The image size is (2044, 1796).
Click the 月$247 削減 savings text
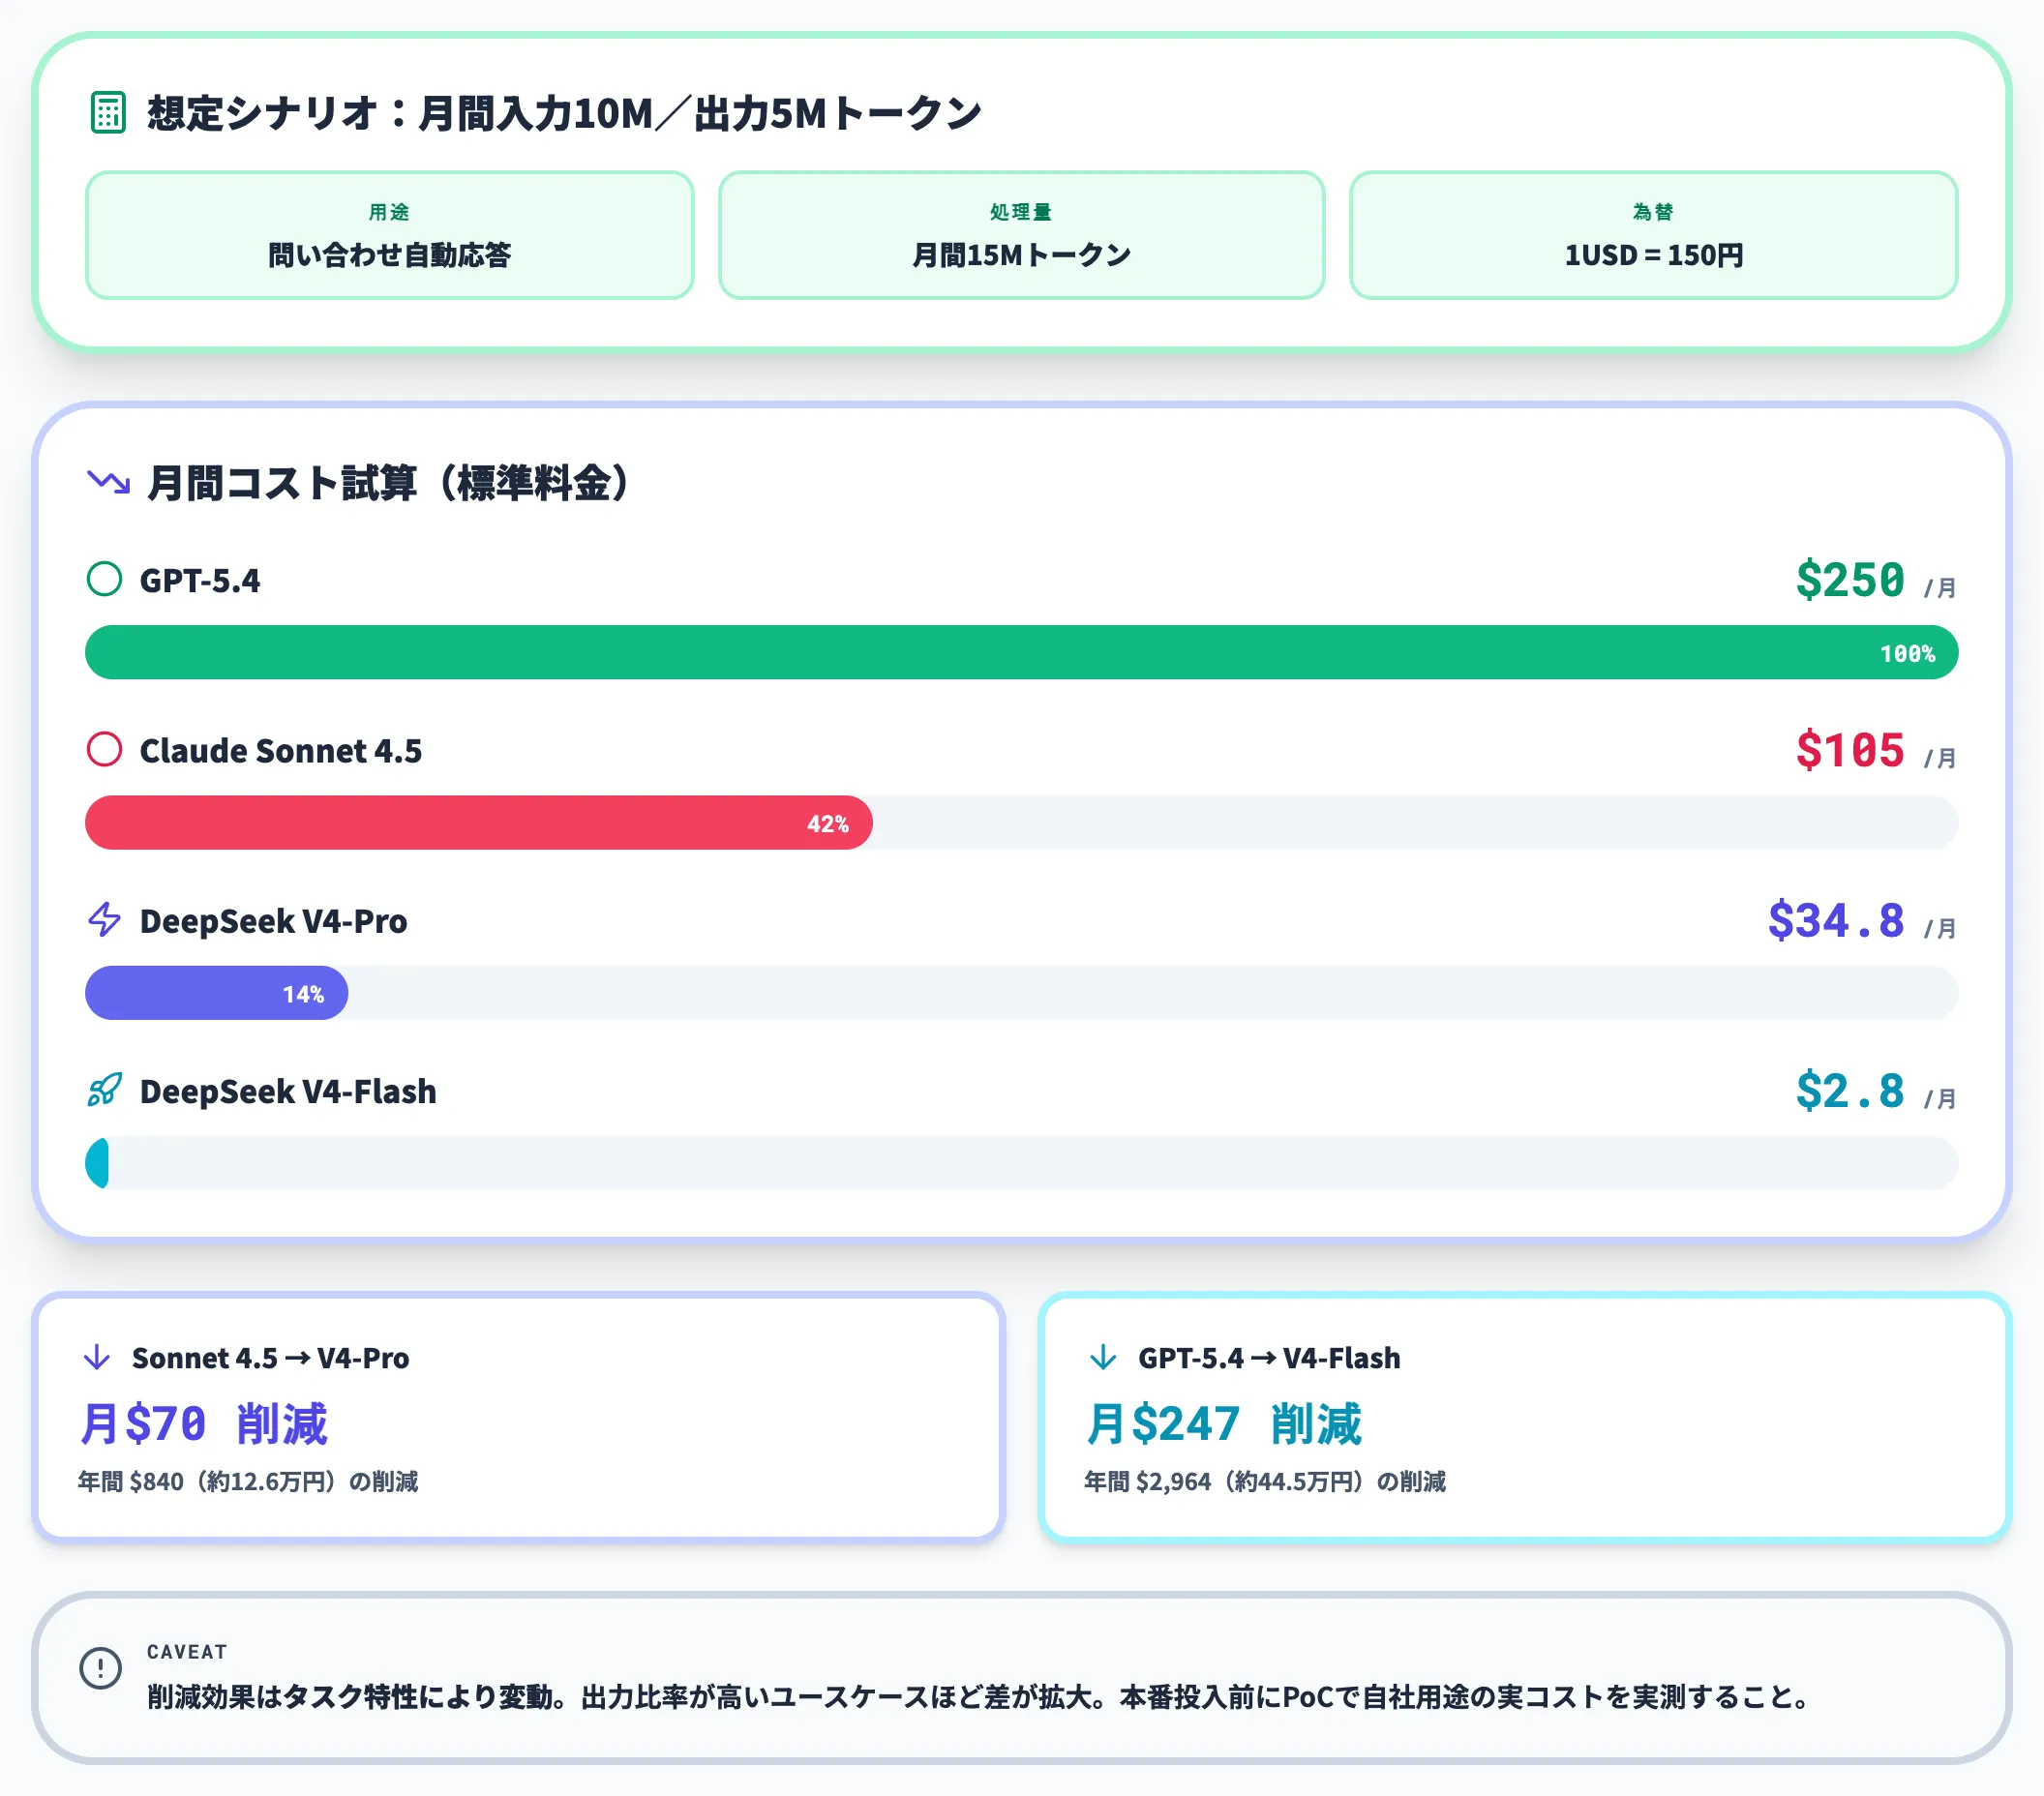coord(1223,1423)
